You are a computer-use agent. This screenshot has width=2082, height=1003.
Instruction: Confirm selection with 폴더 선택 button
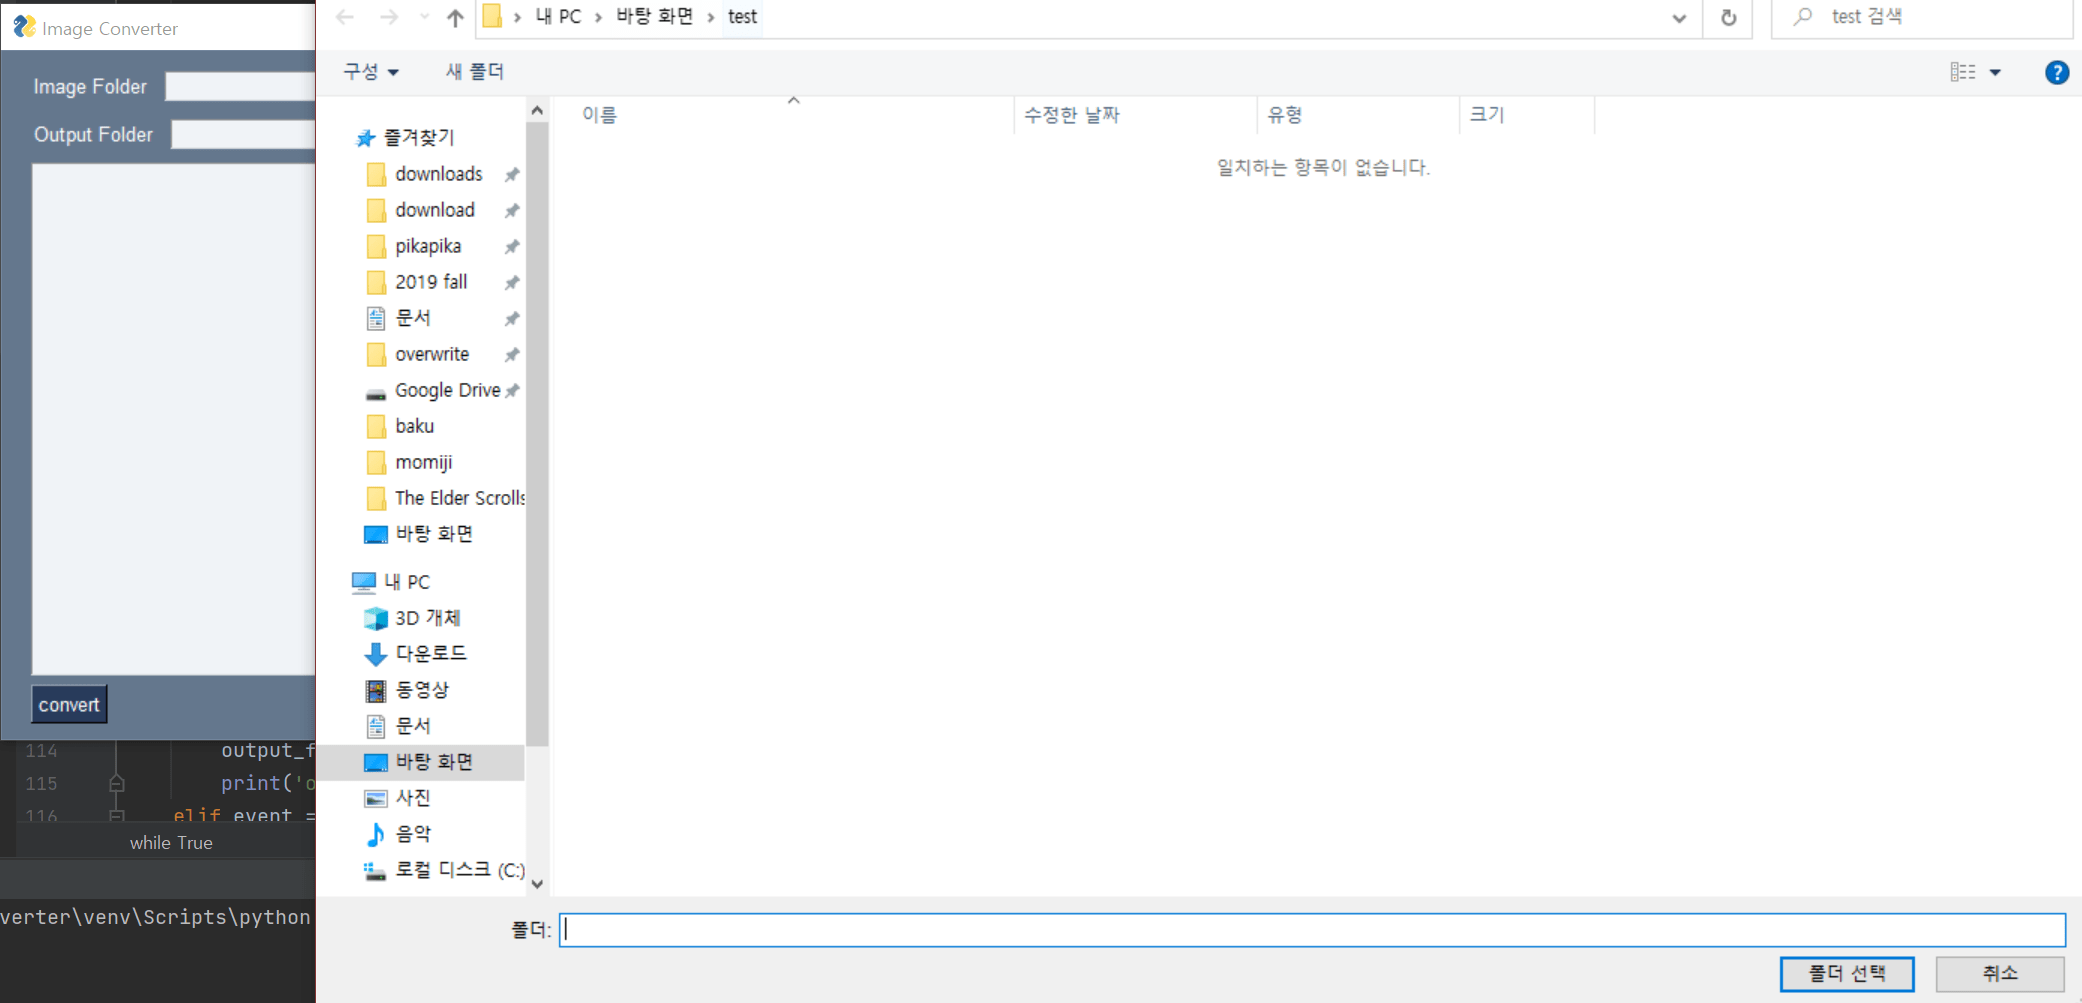(x=1847, y=973)
